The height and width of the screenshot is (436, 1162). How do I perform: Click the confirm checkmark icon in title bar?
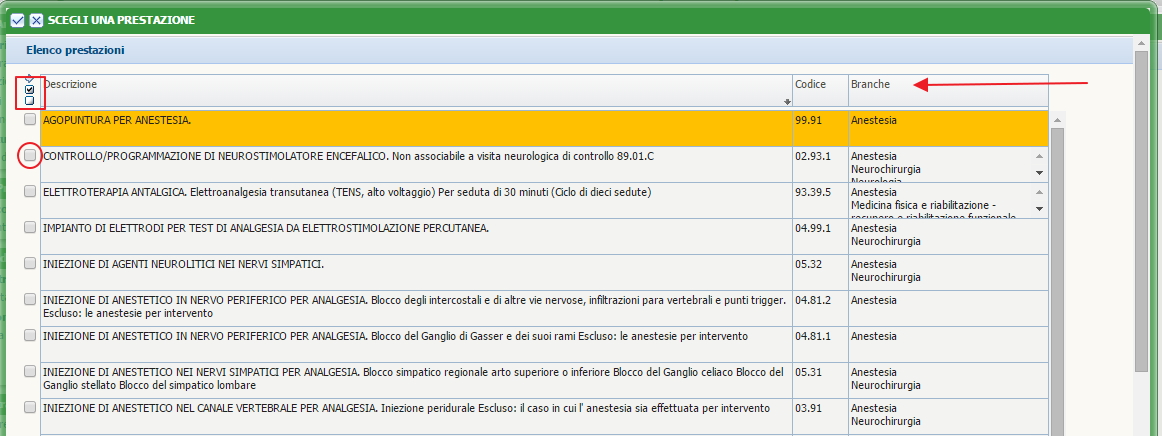point(17,20)
